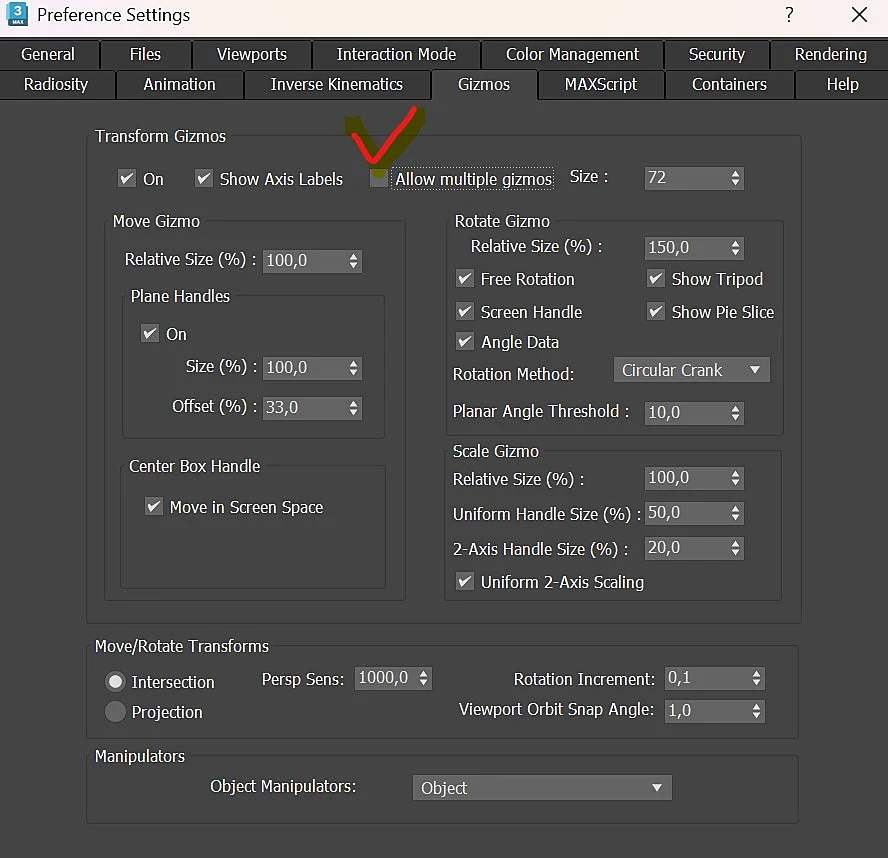
Task: Click Rotation Increment spinner arrows
Action: [x=756, y=678]
